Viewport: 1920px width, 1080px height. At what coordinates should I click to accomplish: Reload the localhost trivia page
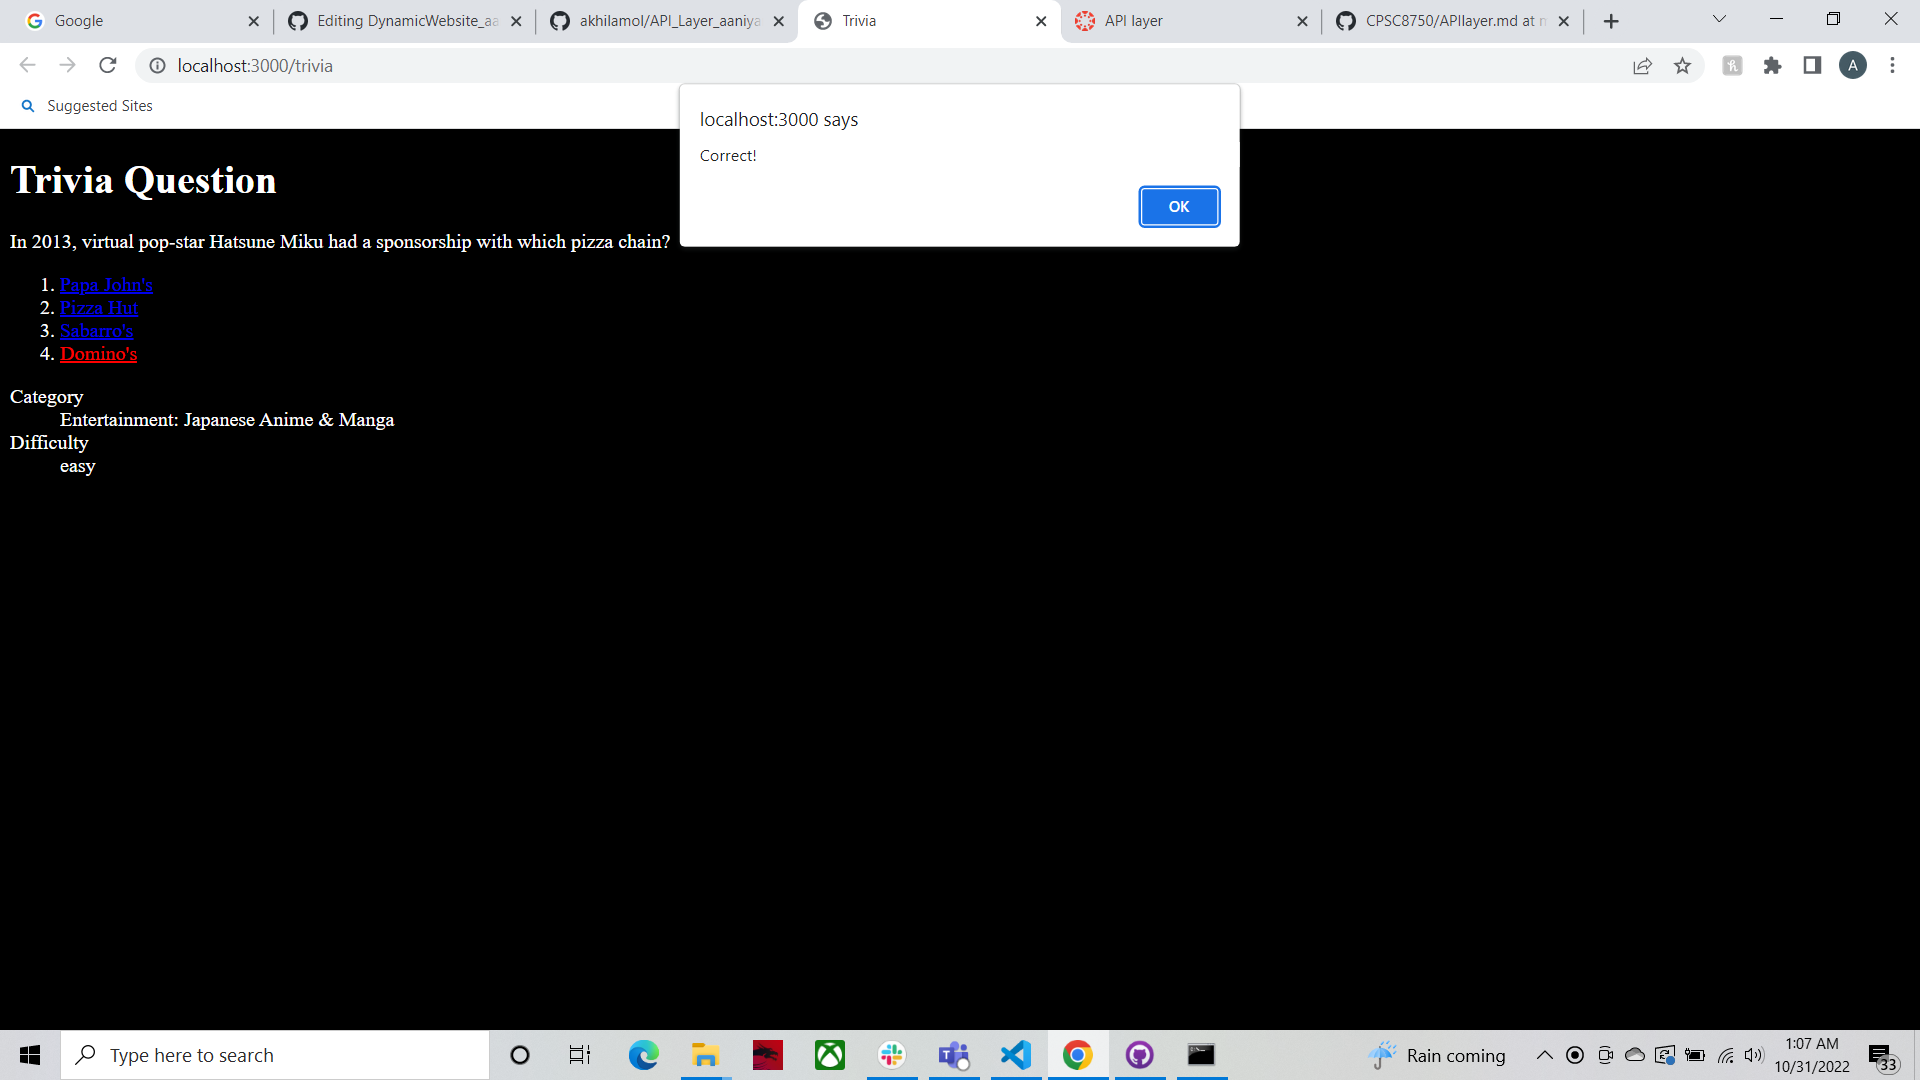108,66
